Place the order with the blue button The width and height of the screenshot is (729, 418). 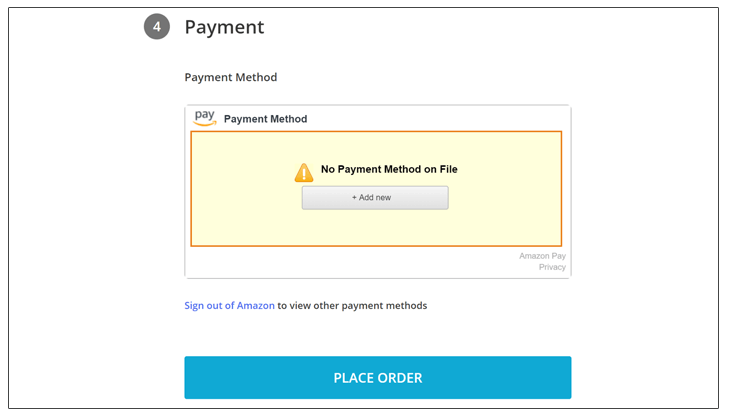click(378, 378)
